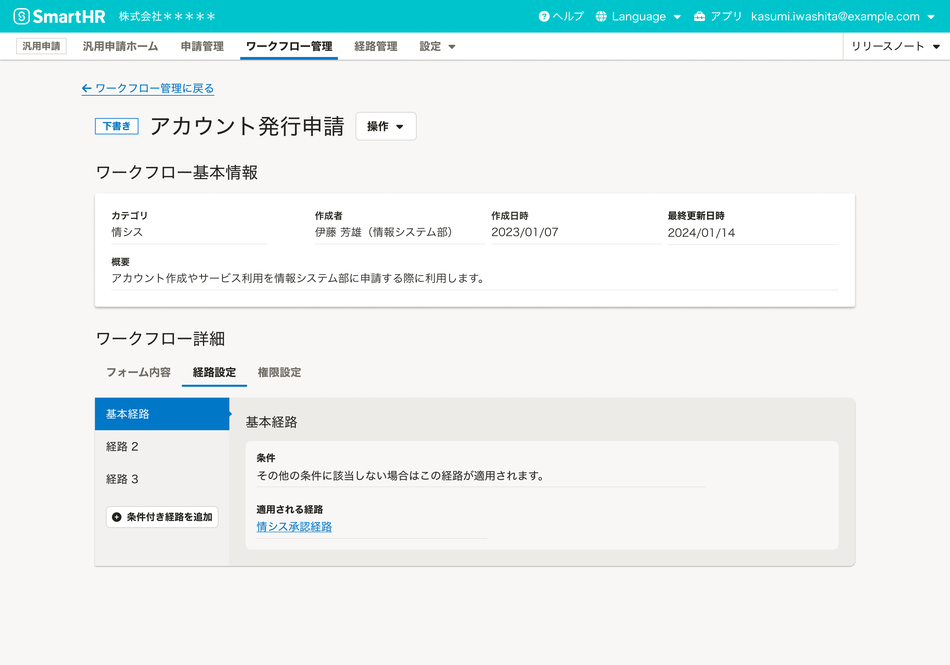This screenshot has height=665, width=950.
Task: Click the アプリ button in header
Action: 718,16
